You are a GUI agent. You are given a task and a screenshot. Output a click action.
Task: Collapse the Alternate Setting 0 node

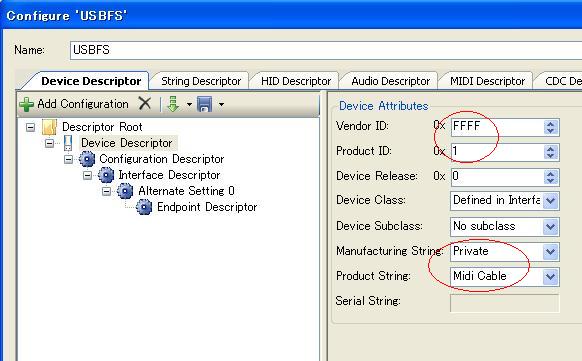(x=106, y=191)
